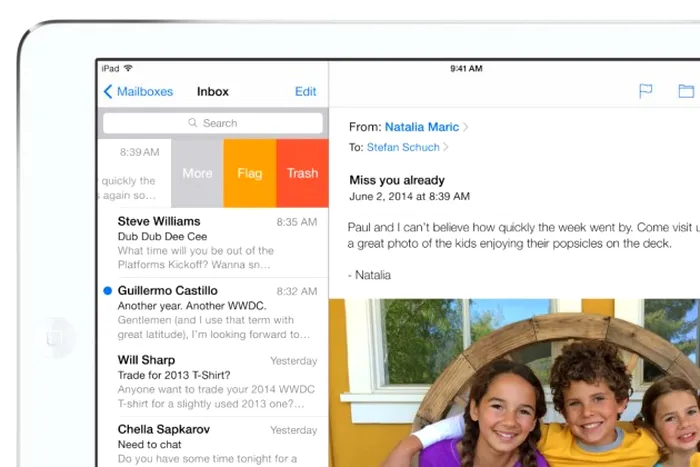
Task: Open recipient Stefan Schuch contact
Action: [403, 147]
